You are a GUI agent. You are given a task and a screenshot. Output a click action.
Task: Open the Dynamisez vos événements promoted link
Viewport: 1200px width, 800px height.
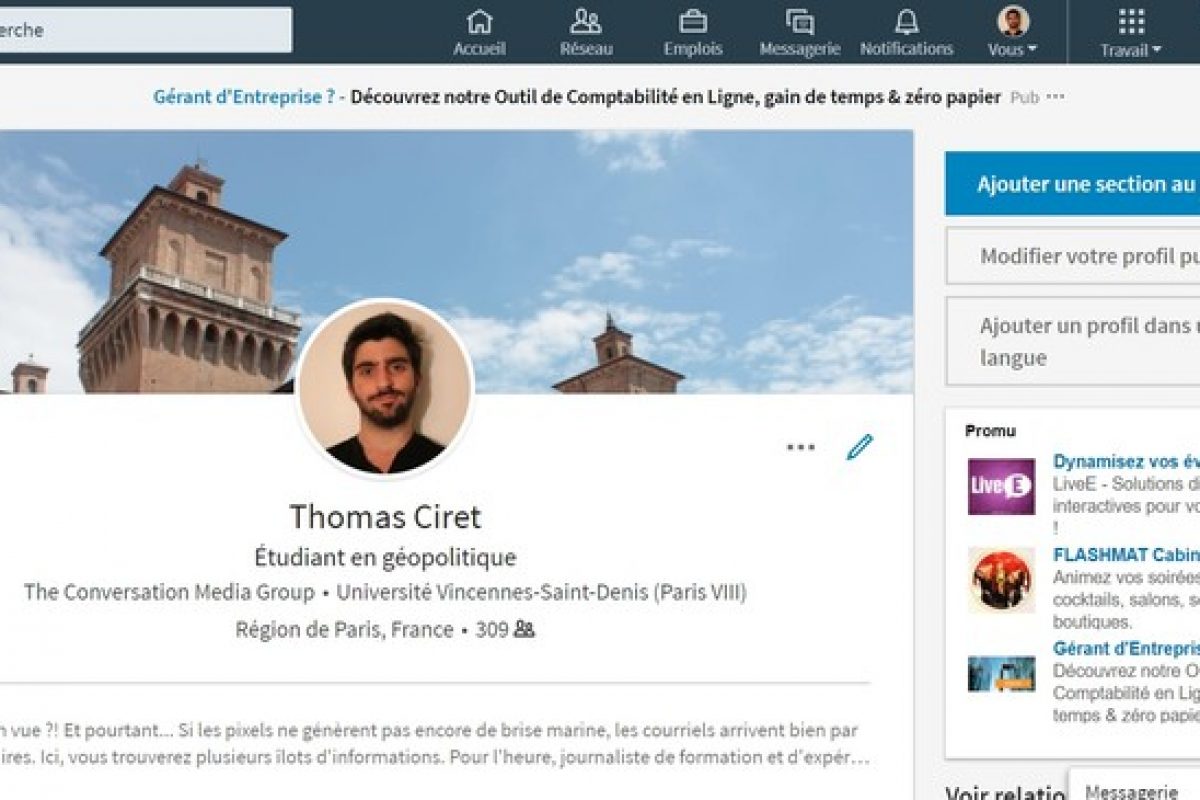click(1126, 462)
